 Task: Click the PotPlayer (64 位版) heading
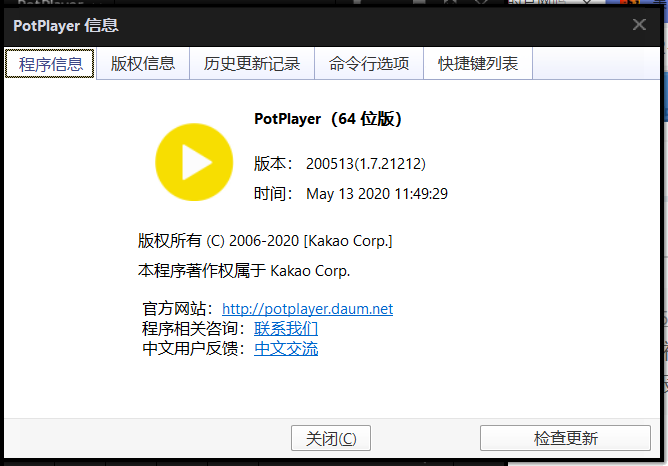[x=328, y=119]
